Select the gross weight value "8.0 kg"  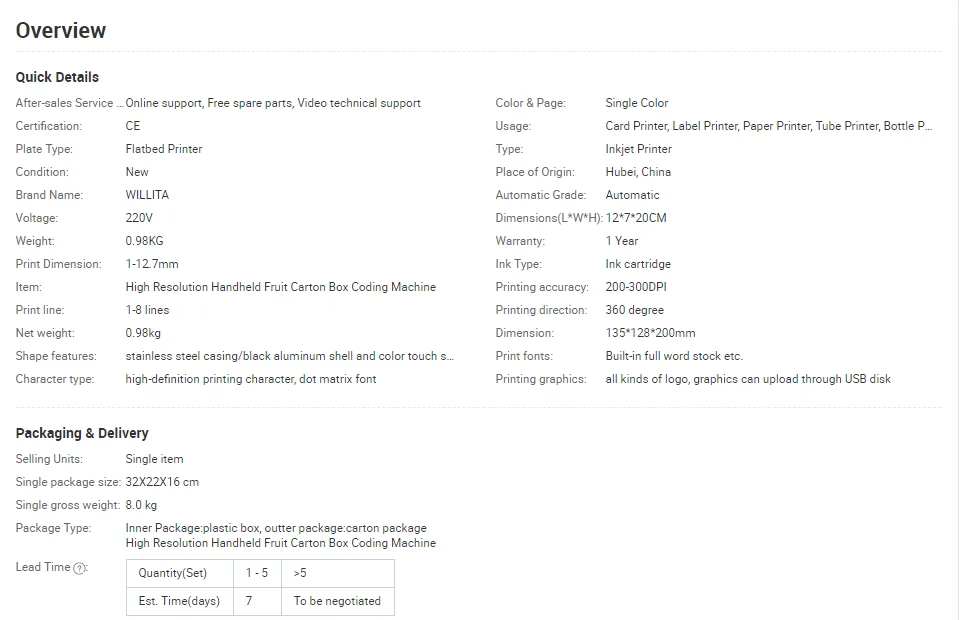(141, 505)
